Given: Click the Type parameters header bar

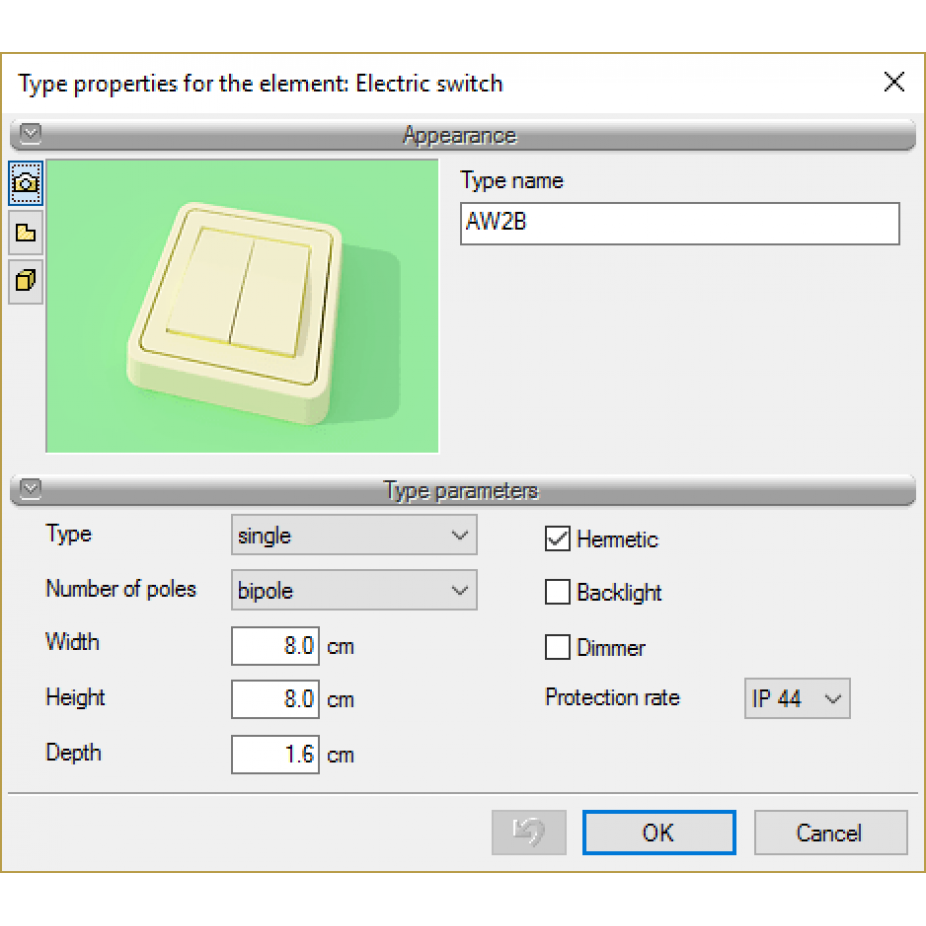Looking at the screenshot, I should pyautogui.click(x=463, y=490).
